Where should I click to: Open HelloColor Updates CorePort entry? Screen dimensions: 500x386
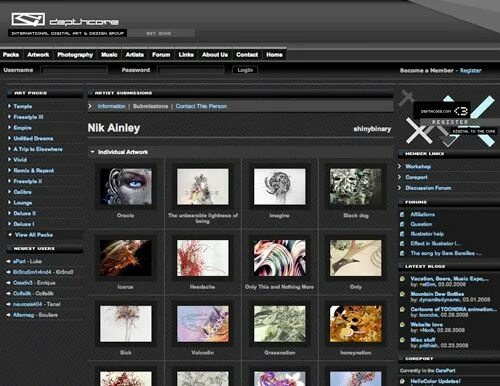tap(435, 381)
